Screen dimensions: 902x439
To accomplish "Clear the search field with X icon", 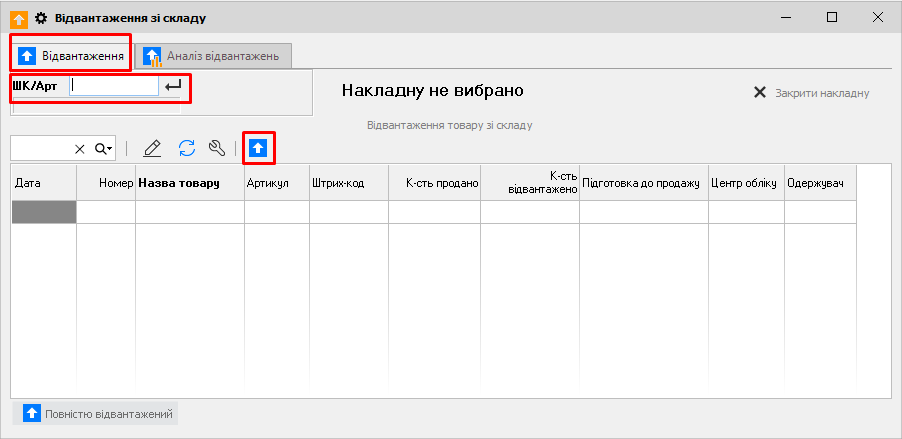I will [x=79, y=150].
